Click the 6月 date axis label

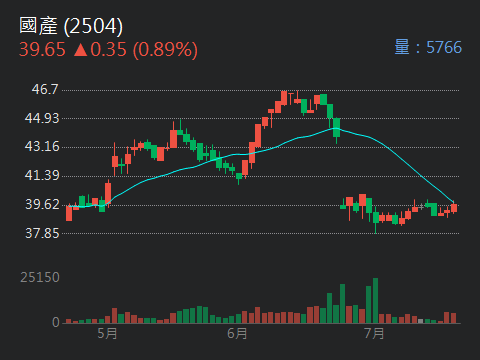[x=237, y=334]
